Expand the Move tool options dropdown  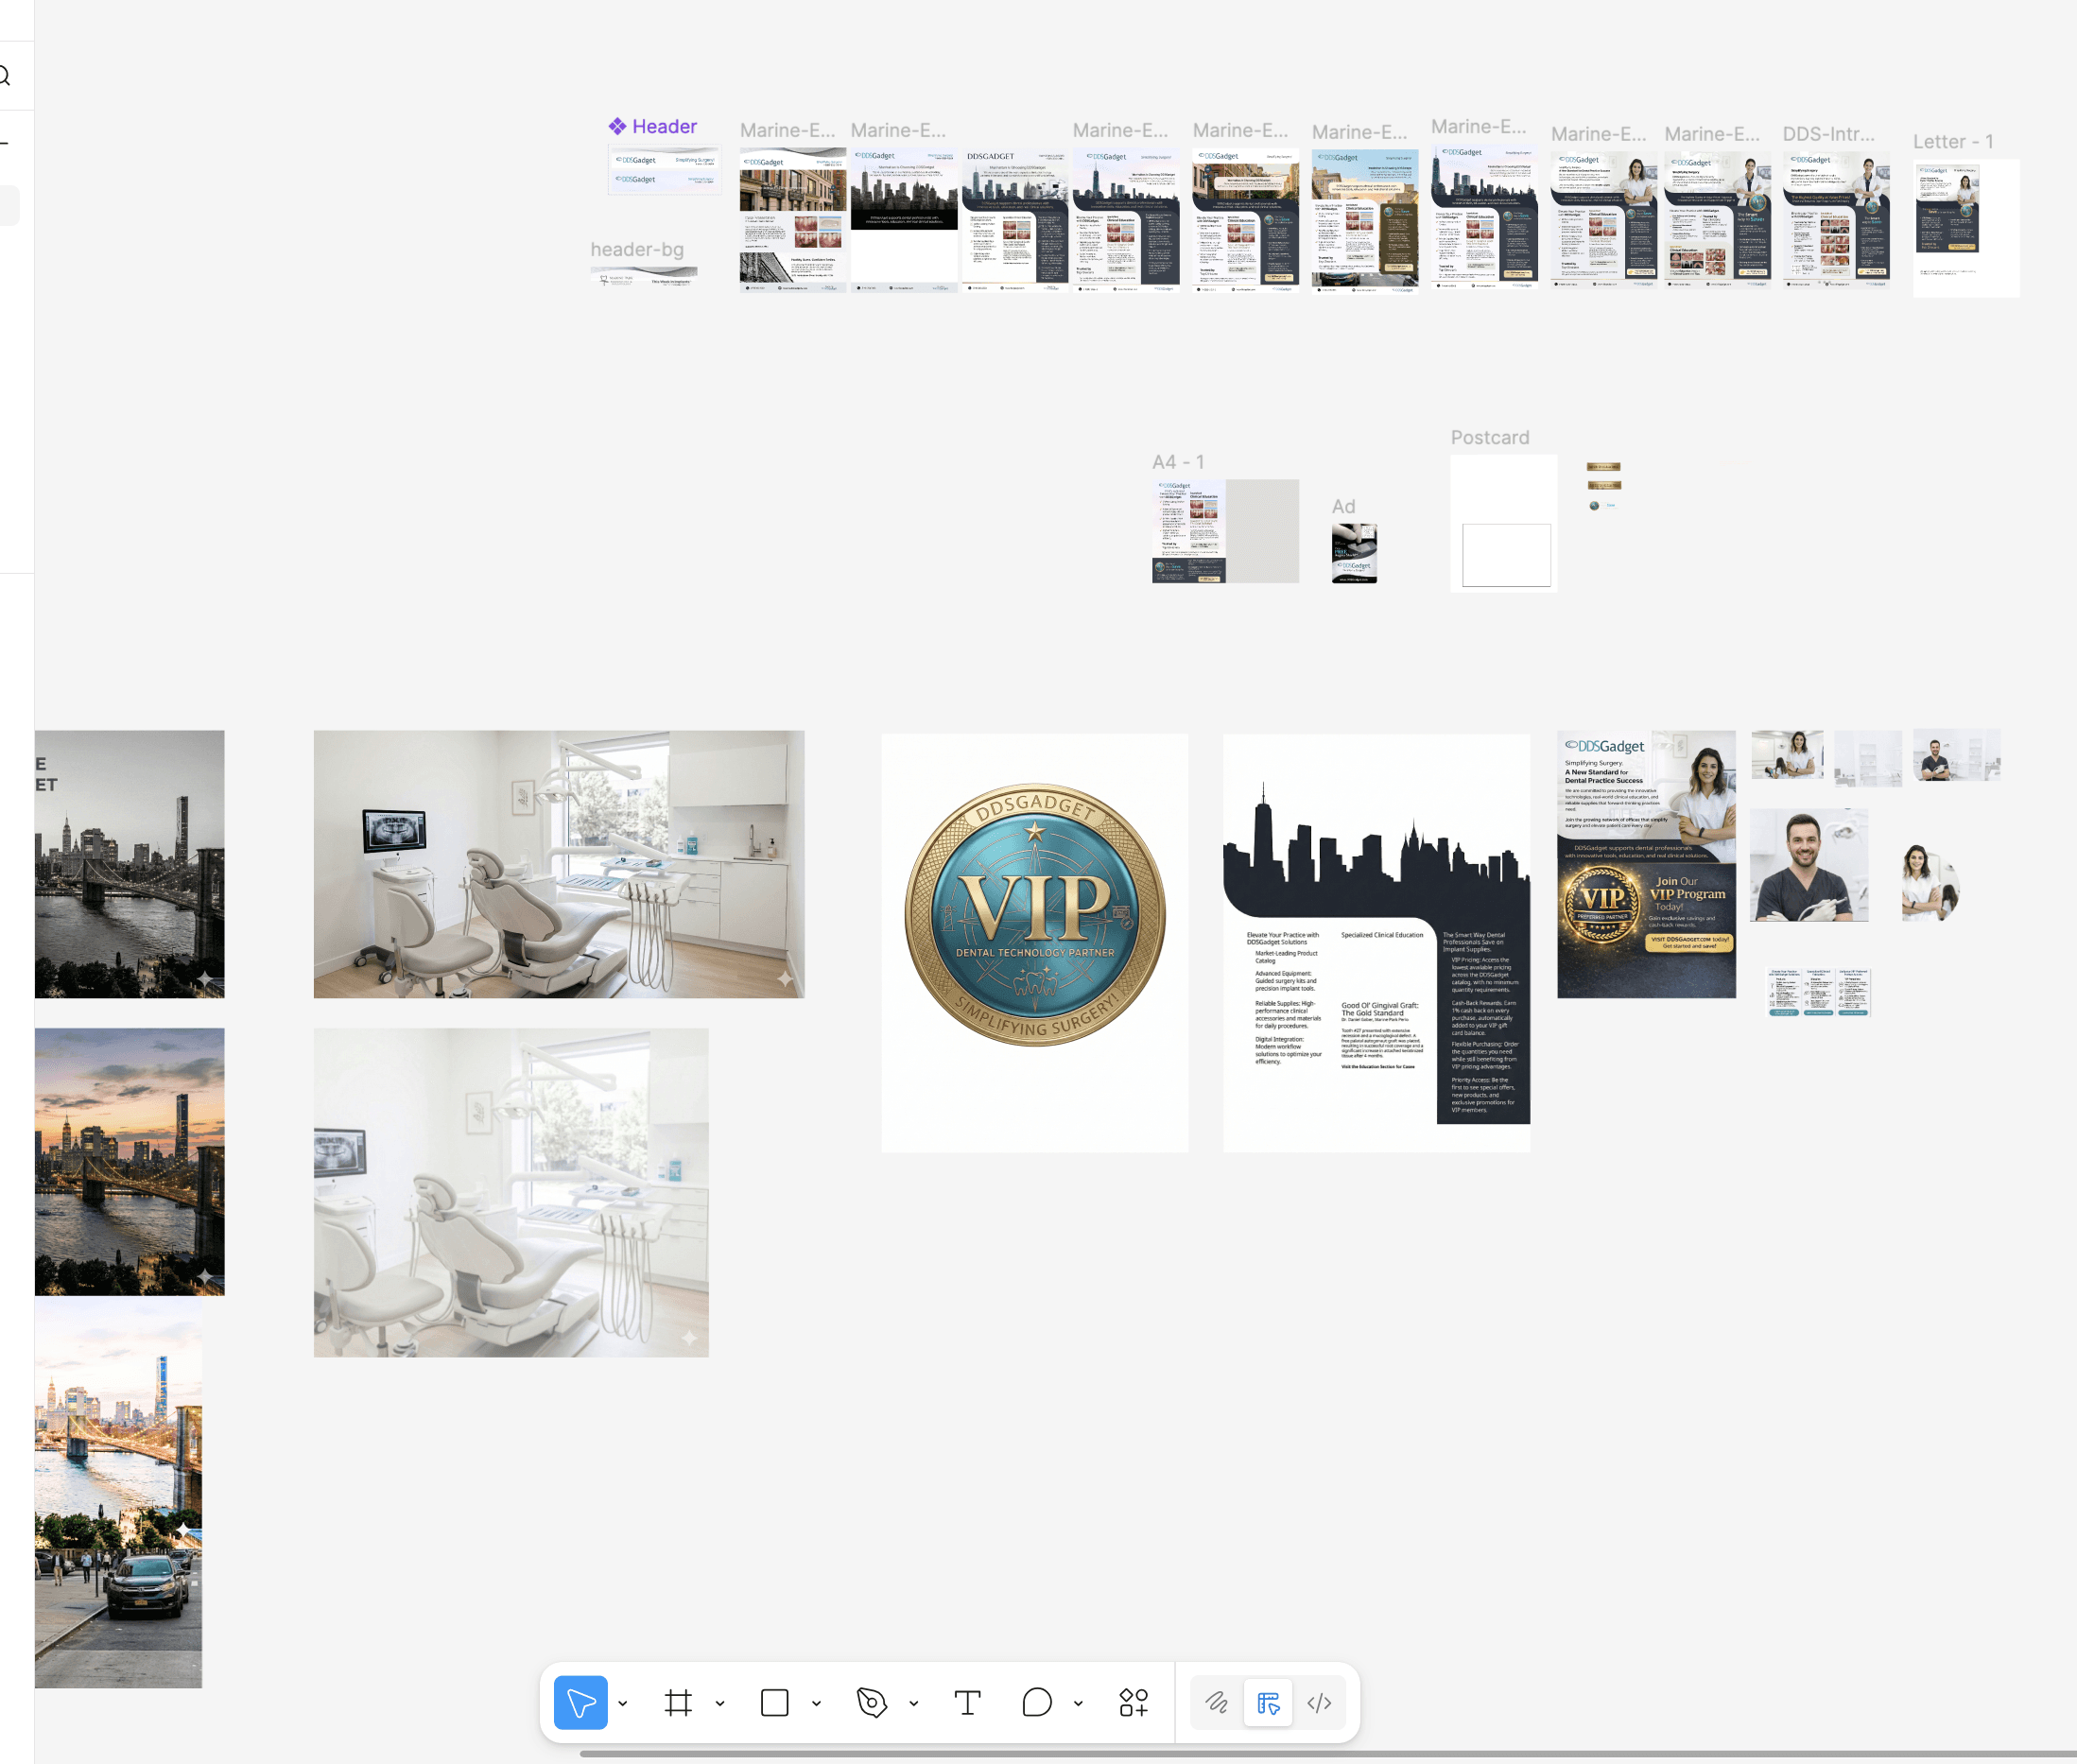click(623, 1703)
